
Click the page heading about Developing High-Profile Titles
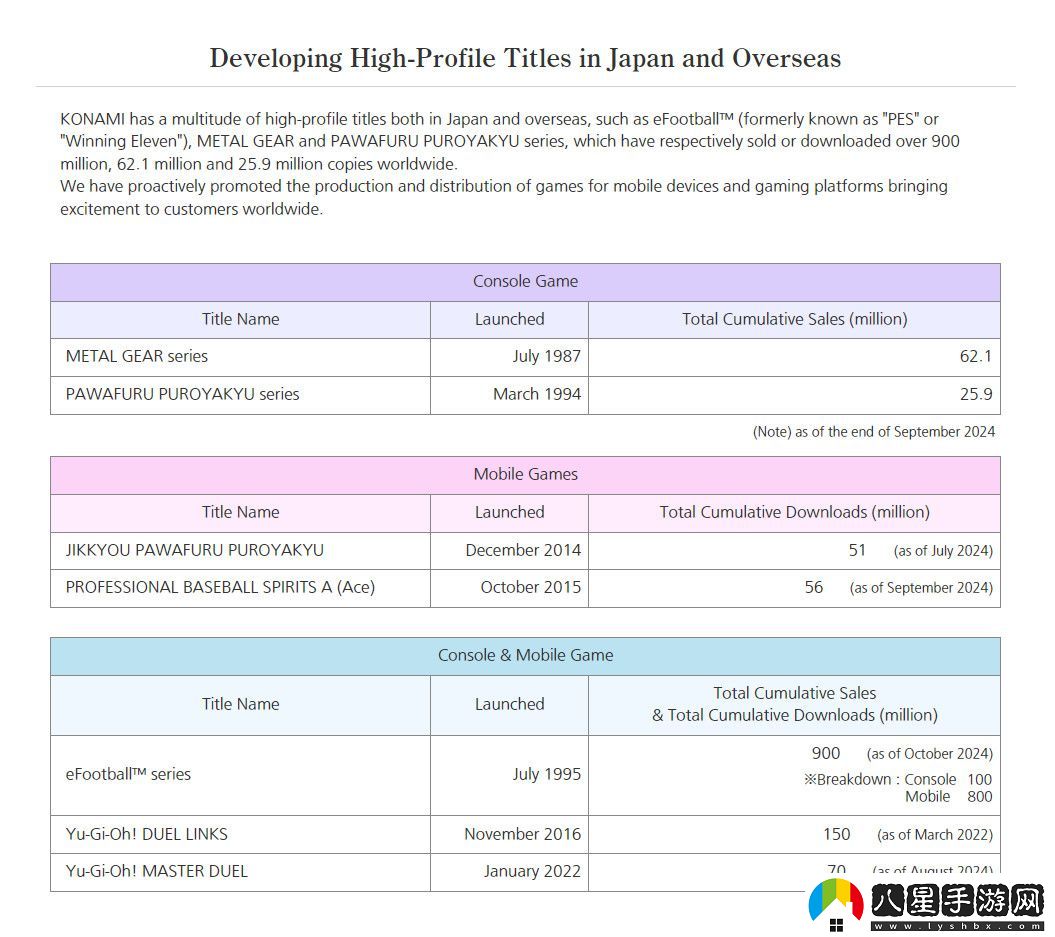(x=525, y=58)
